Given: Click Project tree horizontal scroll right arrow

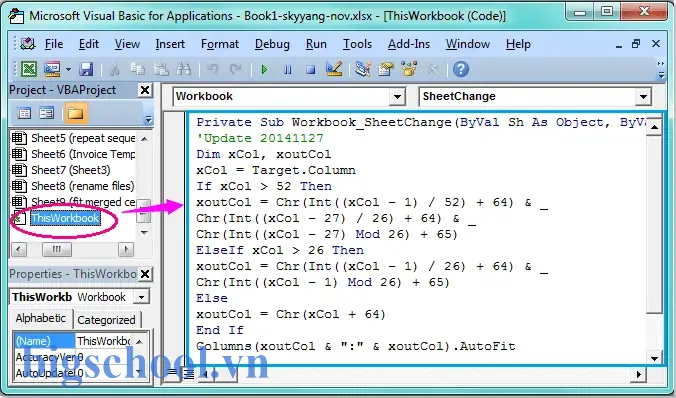Looking at the screenshot, I should tap(125, 249).
